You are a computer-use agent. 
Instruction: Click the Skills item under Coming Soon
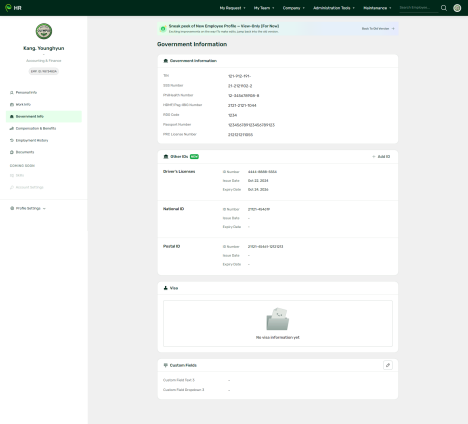pos(44,176)
